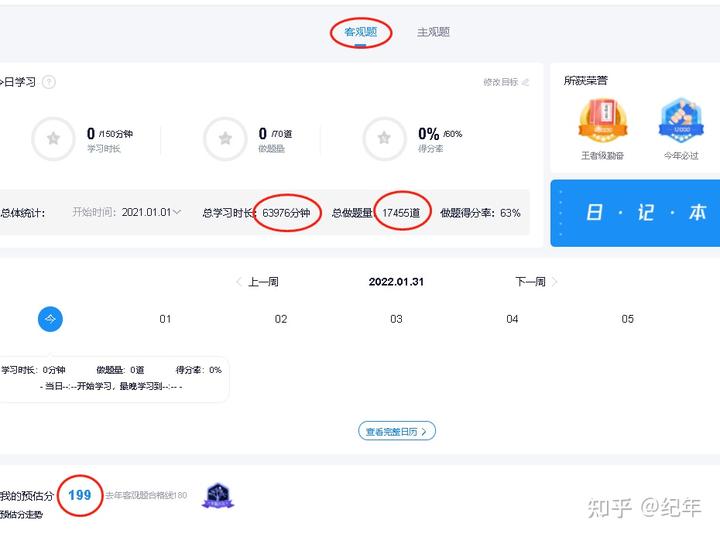Click 查看完整日历 button

397,431
